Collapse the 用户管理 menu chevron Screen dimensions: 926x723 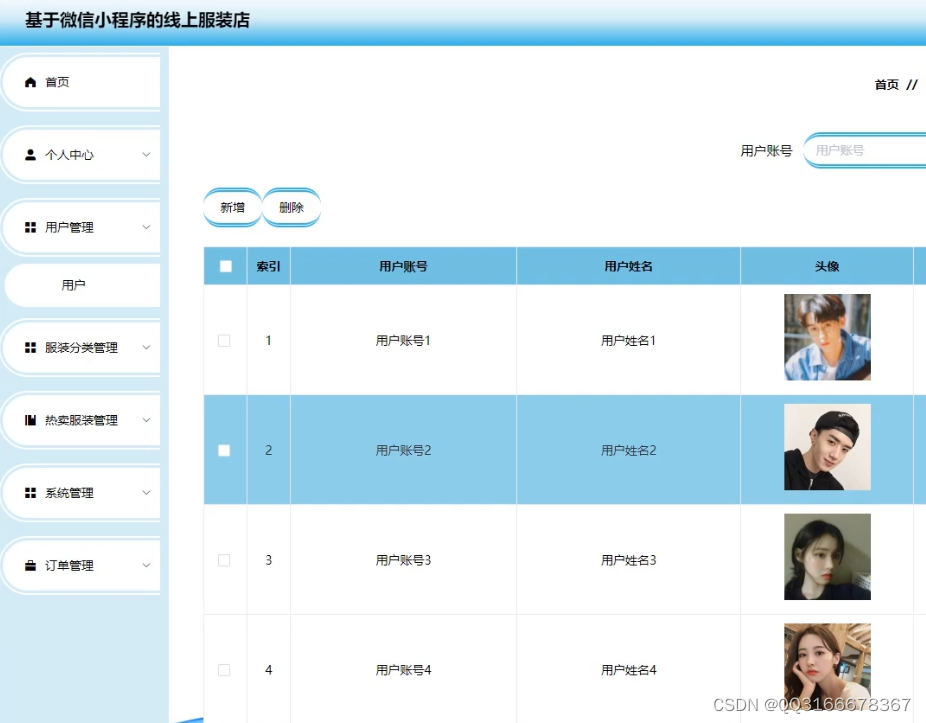click(x=146, y=227)
